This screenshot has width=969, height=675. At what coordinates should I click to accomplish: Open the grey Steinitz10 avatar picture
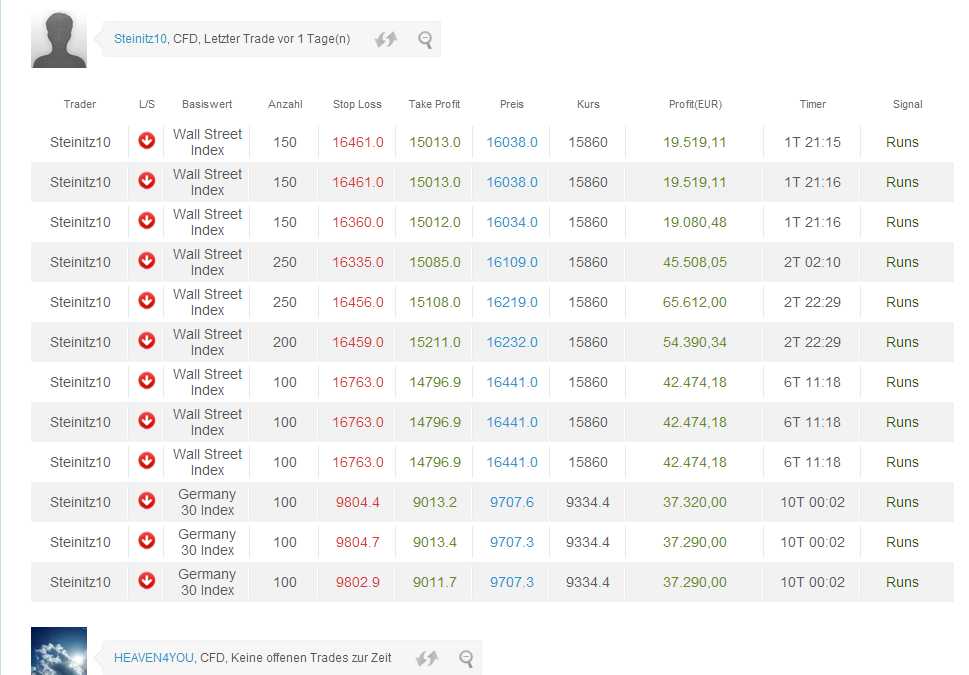click(x=59, y=40)
